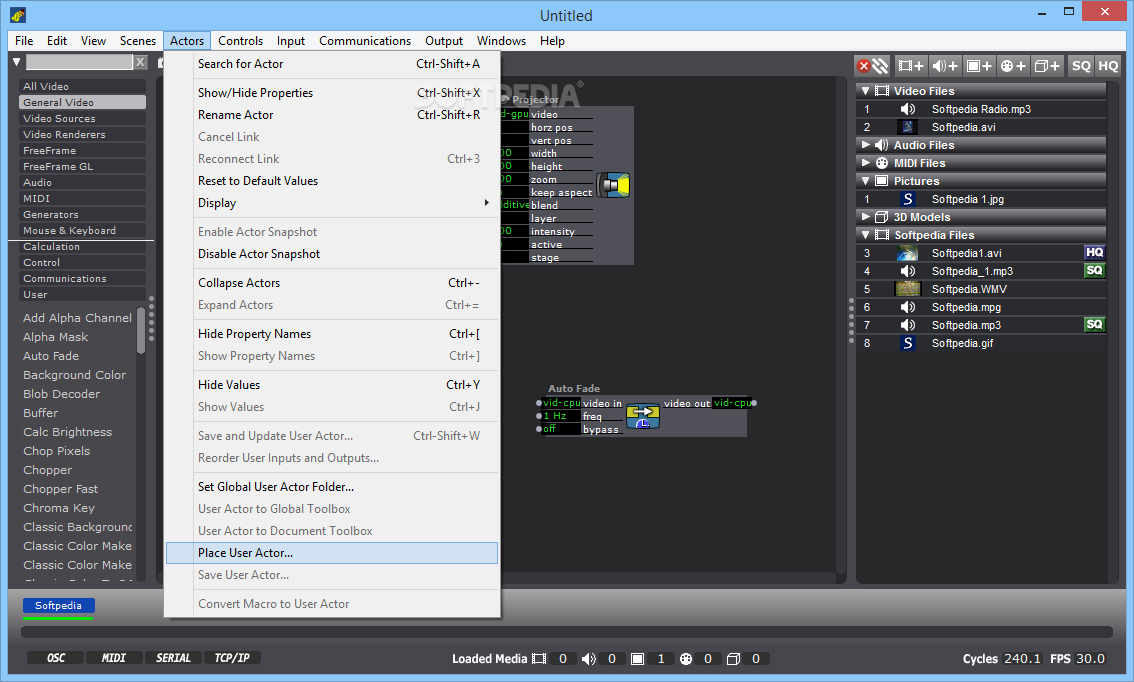Choose Reset to Default Values entry
The width and height of the screenshot is (1134, 682).
[332, 181]
